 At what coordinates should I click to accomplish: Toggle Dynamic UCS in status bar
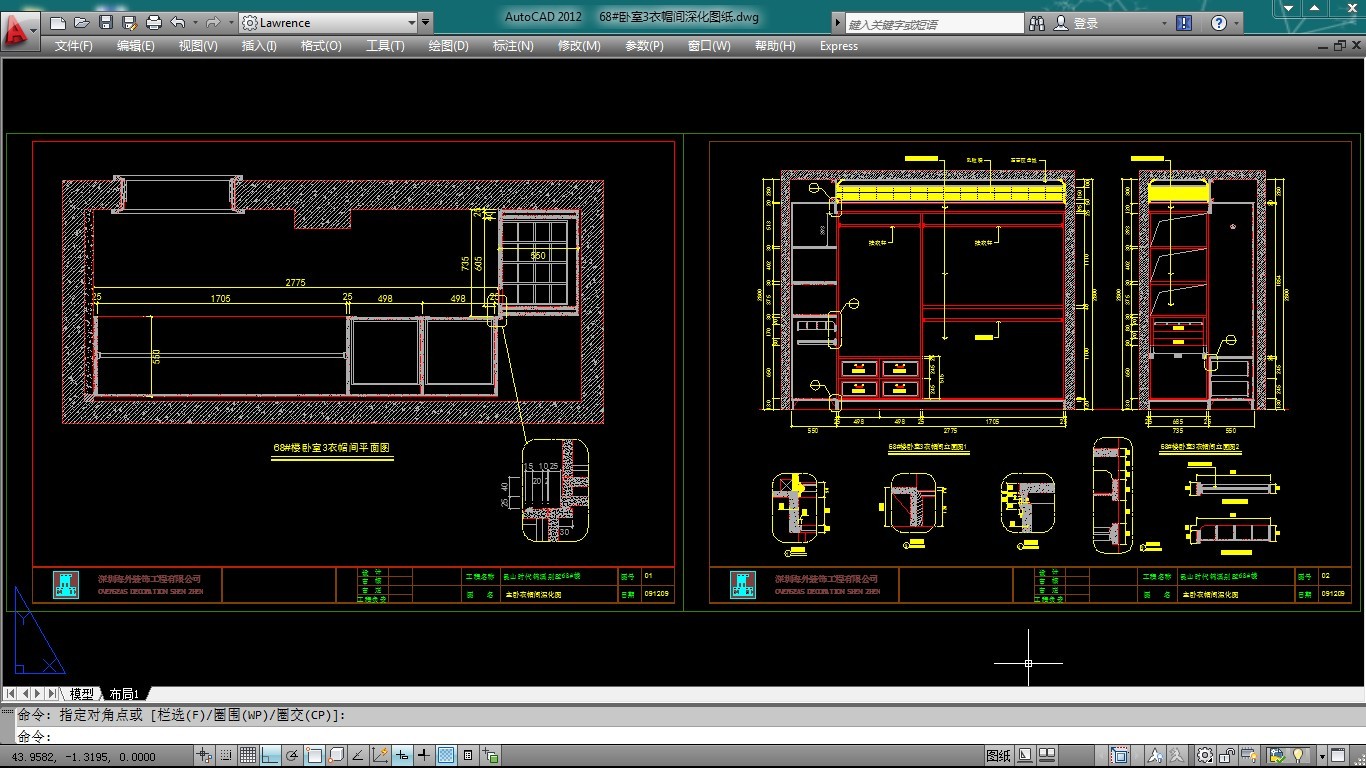coord(380,756)
